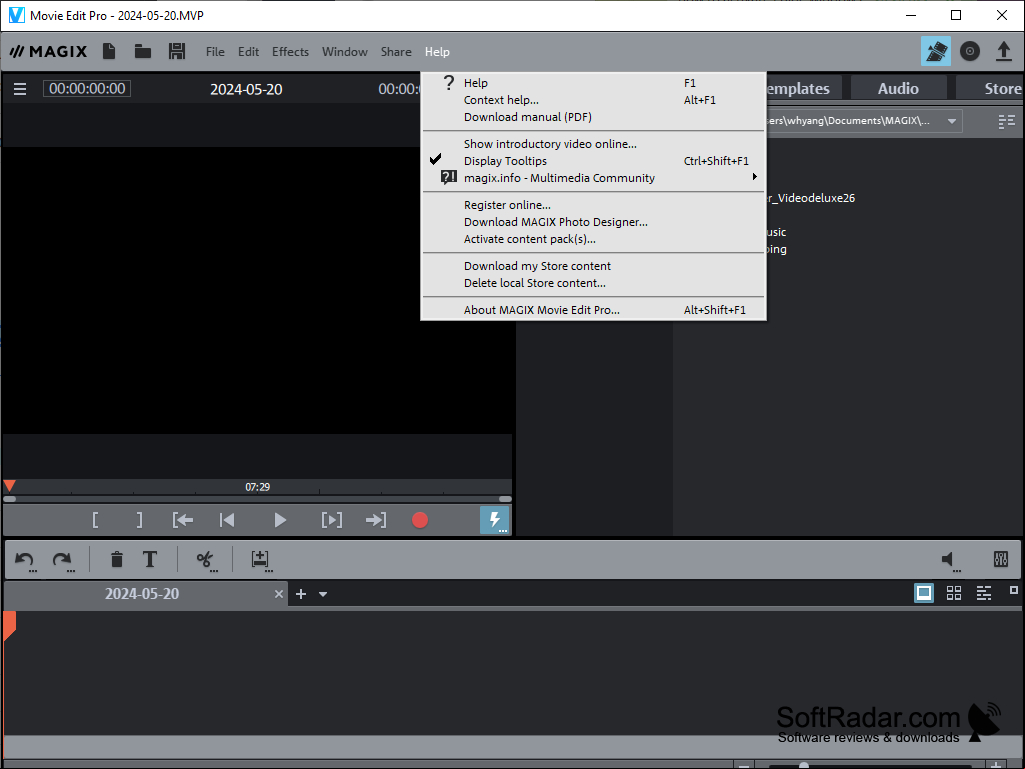Image resolution: width=1025 pixels, height=769 pixels.
Task: Set range end with the right bracket
Action: [139, 520]
